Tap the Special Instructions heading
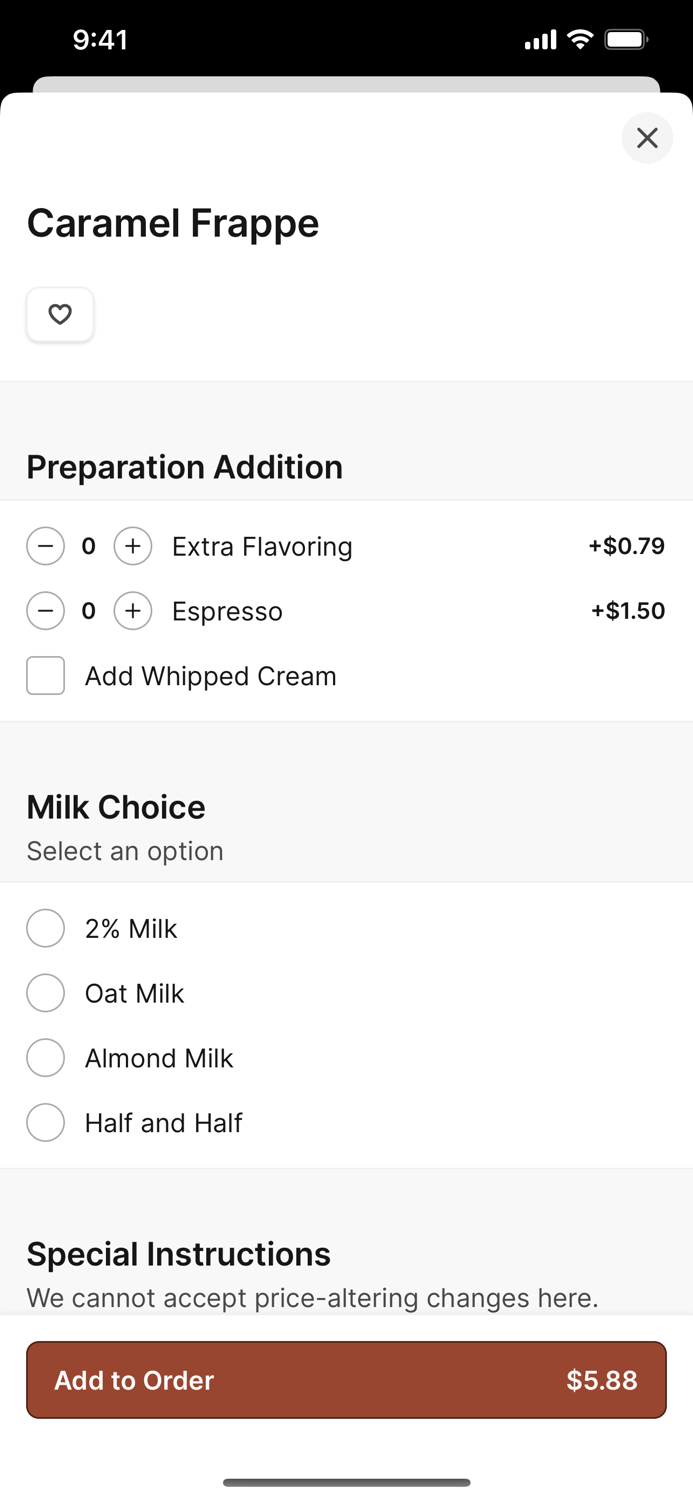The height and width of the screenshot is (1500, 693). tap(179, 1254)
